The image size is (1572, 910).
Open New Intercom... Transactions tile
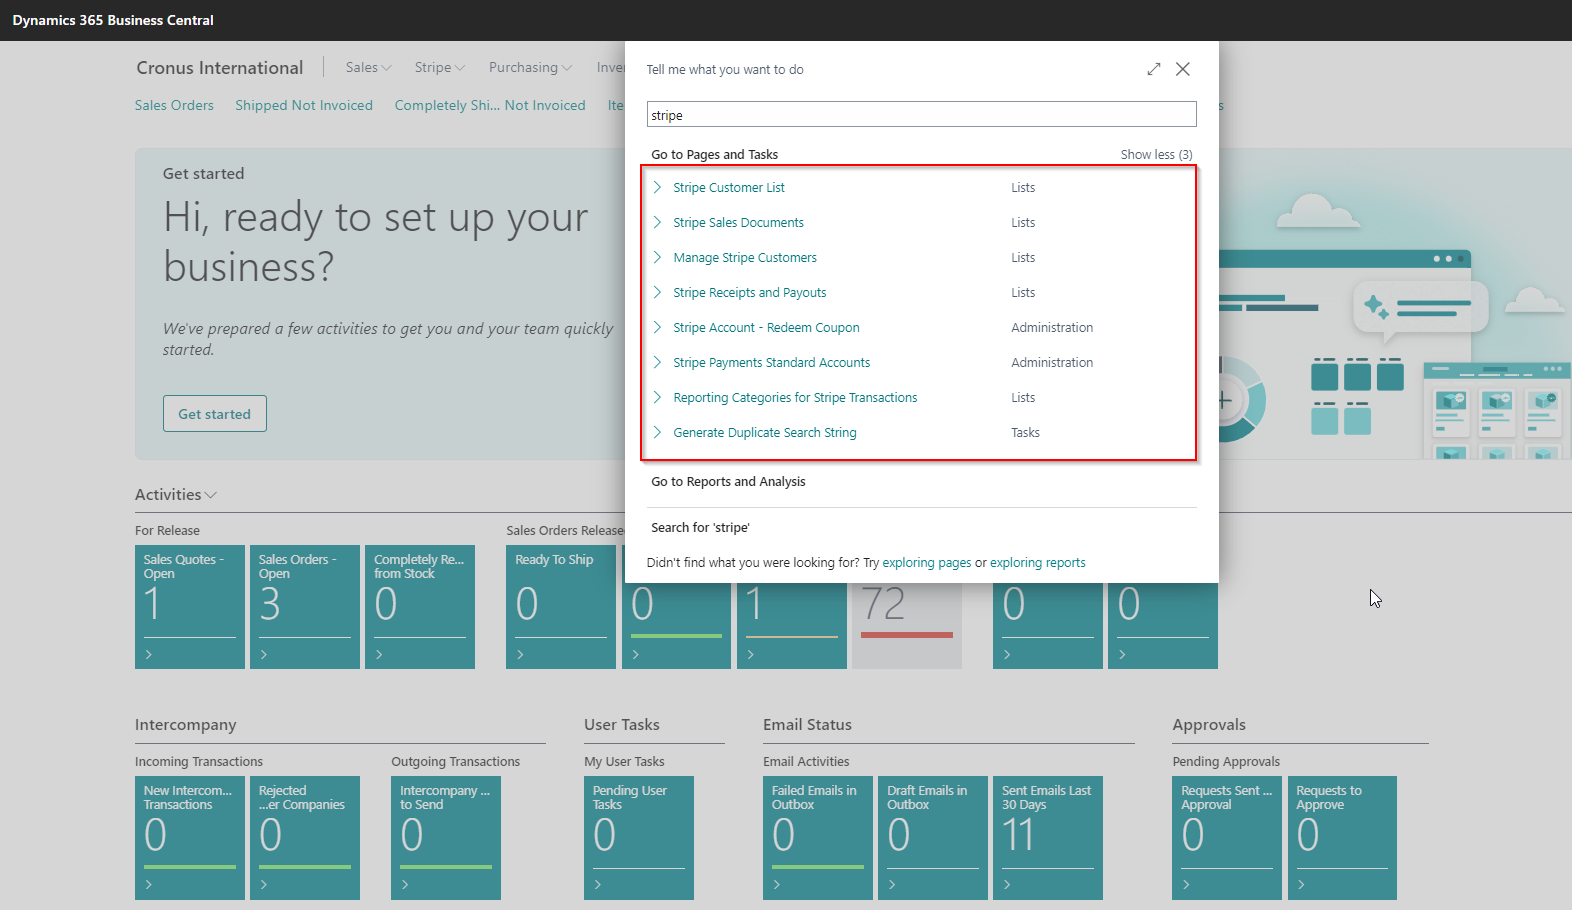click(190, 838)
